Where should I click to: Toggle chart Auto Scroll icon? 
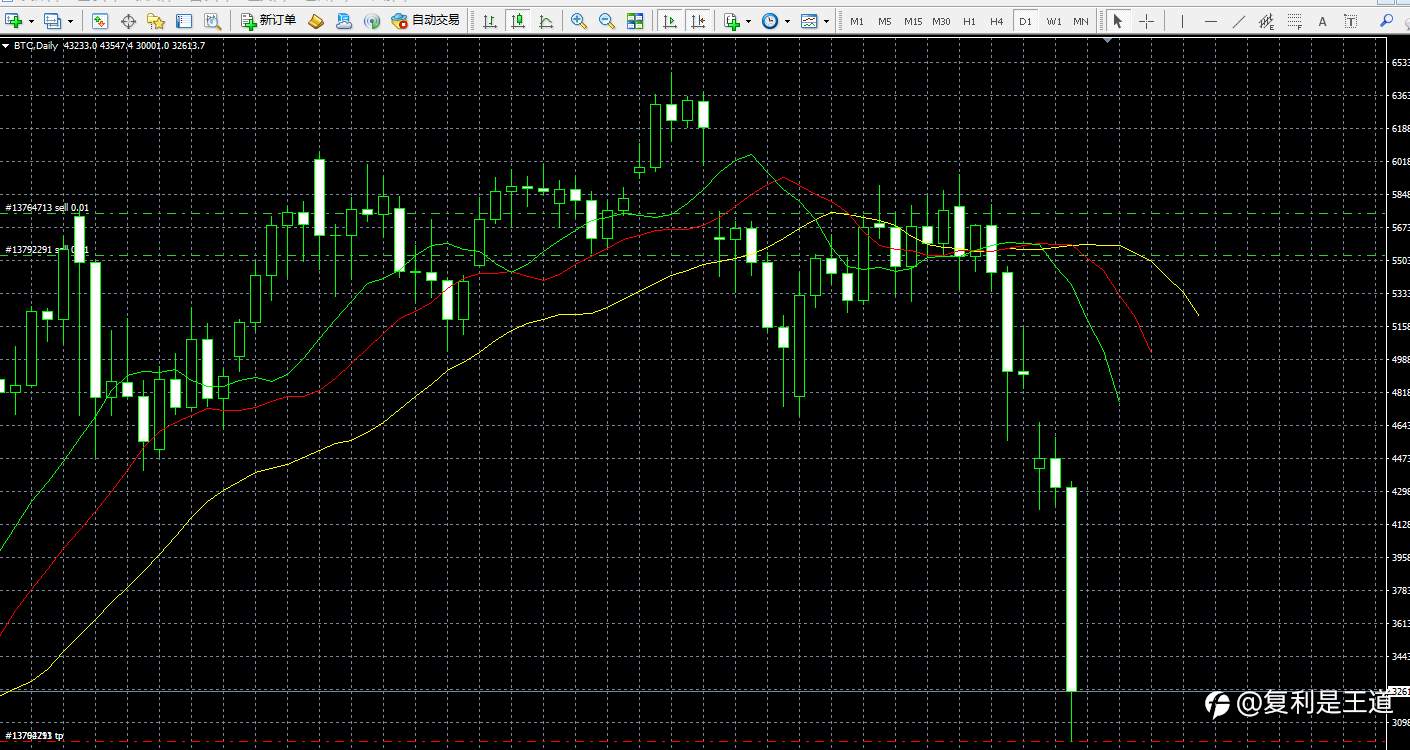(x=670, y=21)
